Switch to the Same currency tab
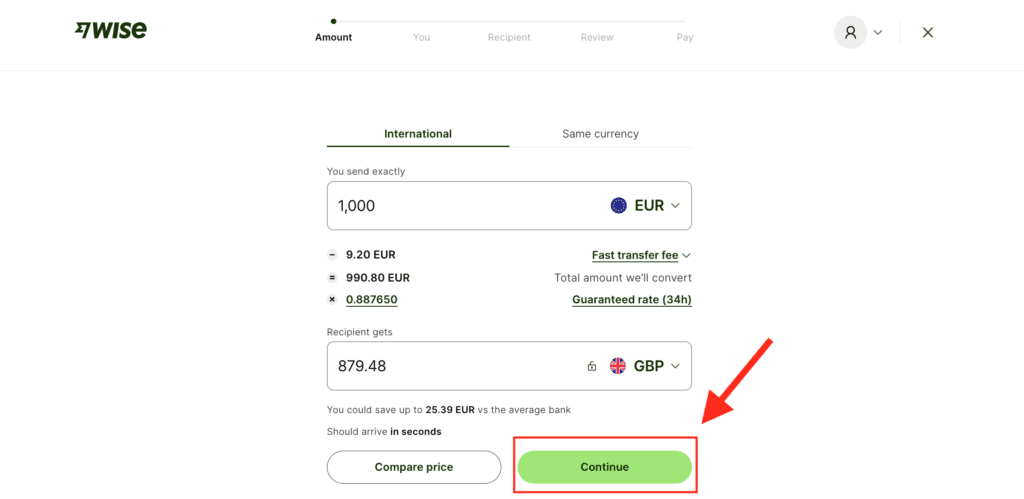 (600, 134)
